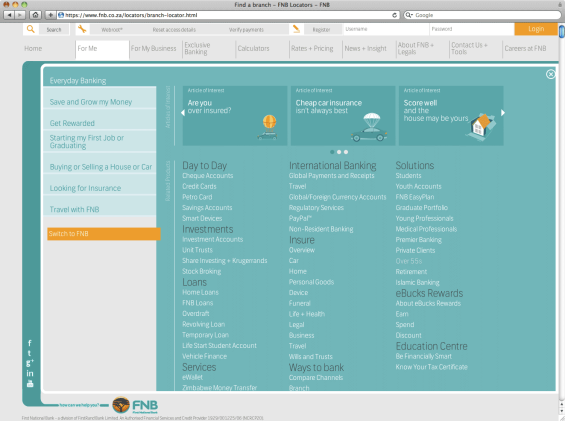Open Global Payments and Receipts link
This screenshot has width=565, height=421.
tap(332, 176)
